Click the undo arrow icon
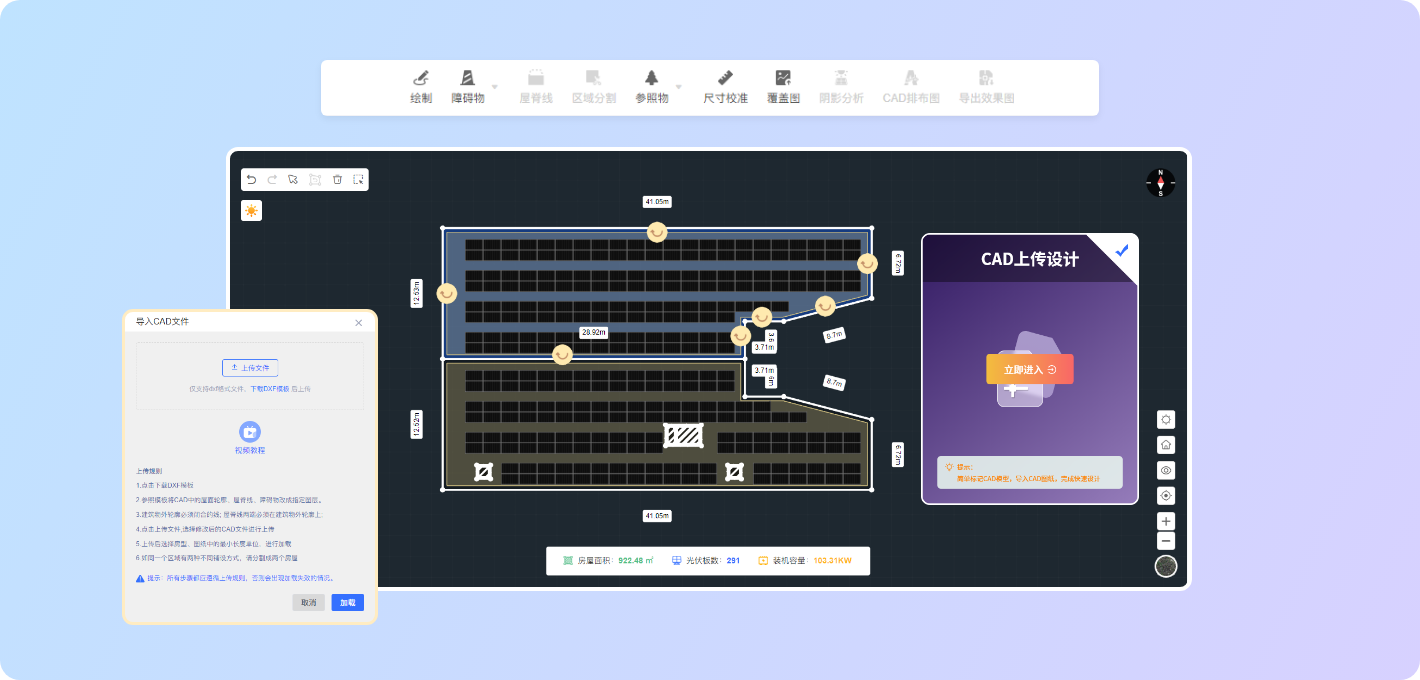1420x680 pixels. [252, 180]
